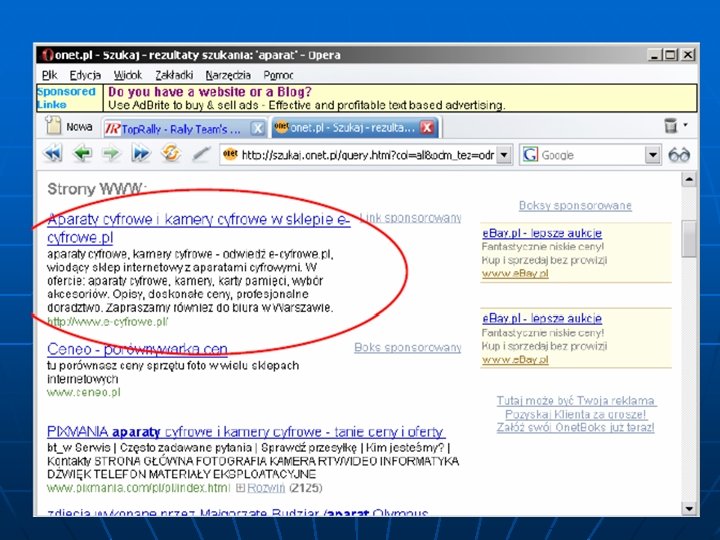The width and height of the screenshot is (720, 540).
Task: Close the TopRally tab
Action: (258, 128)
